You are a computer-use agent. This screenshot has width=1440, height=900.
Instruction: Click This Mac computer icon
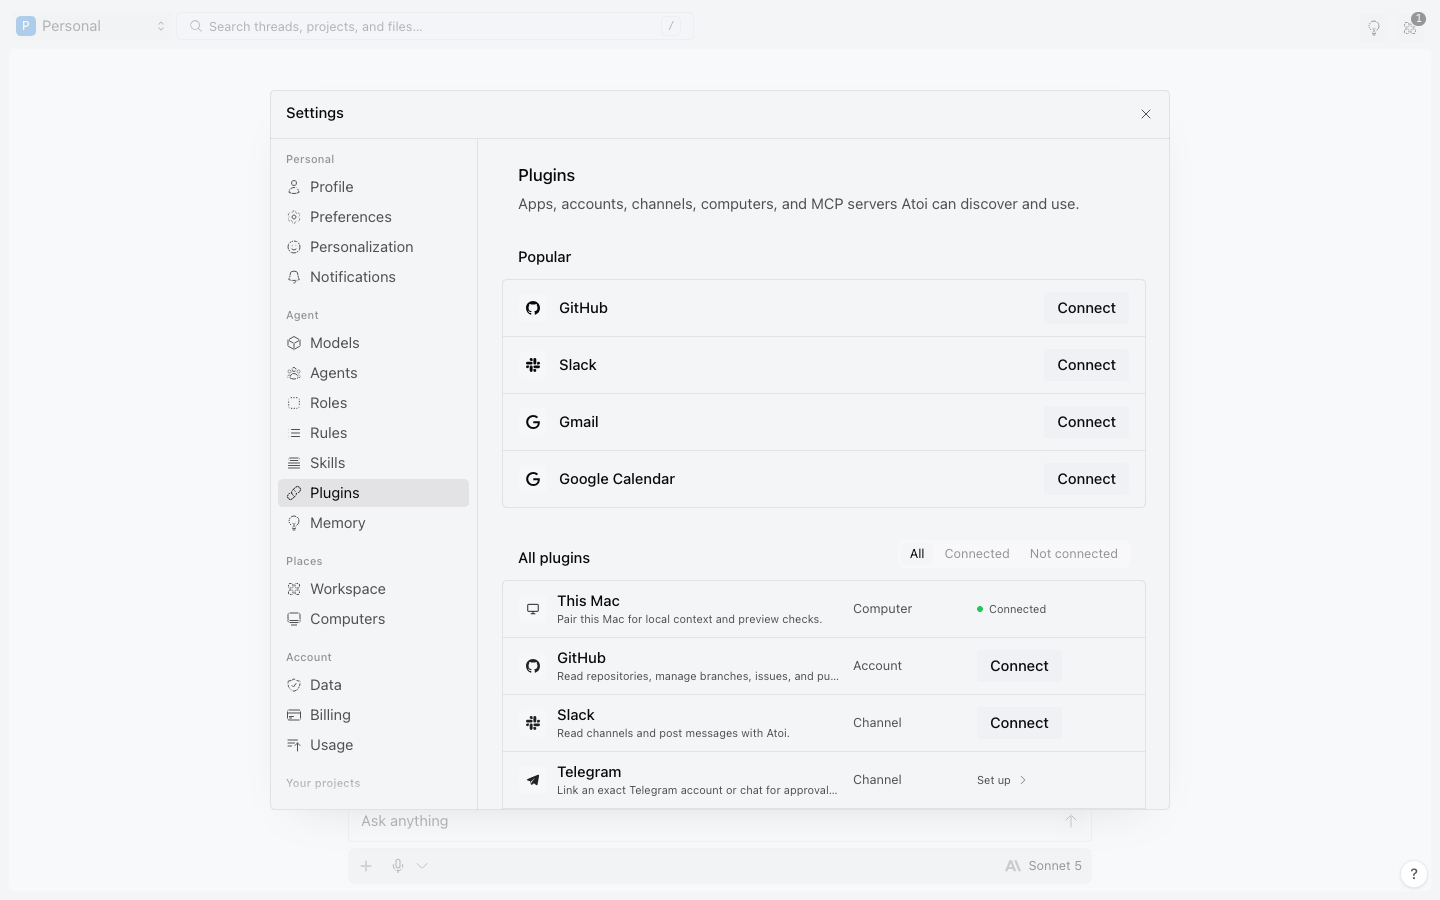533,609
